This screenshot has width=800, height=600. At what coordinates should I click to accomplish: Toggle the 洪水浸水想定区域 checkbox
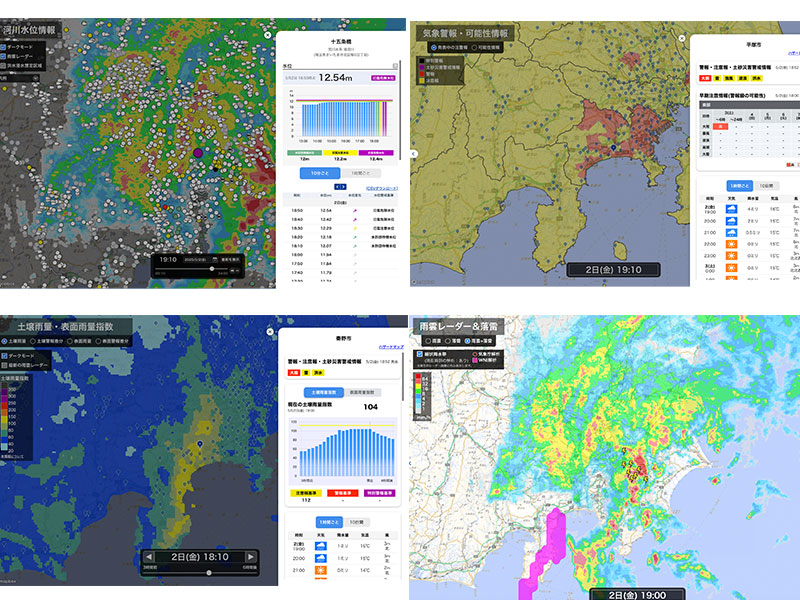(x=7, y=67)
